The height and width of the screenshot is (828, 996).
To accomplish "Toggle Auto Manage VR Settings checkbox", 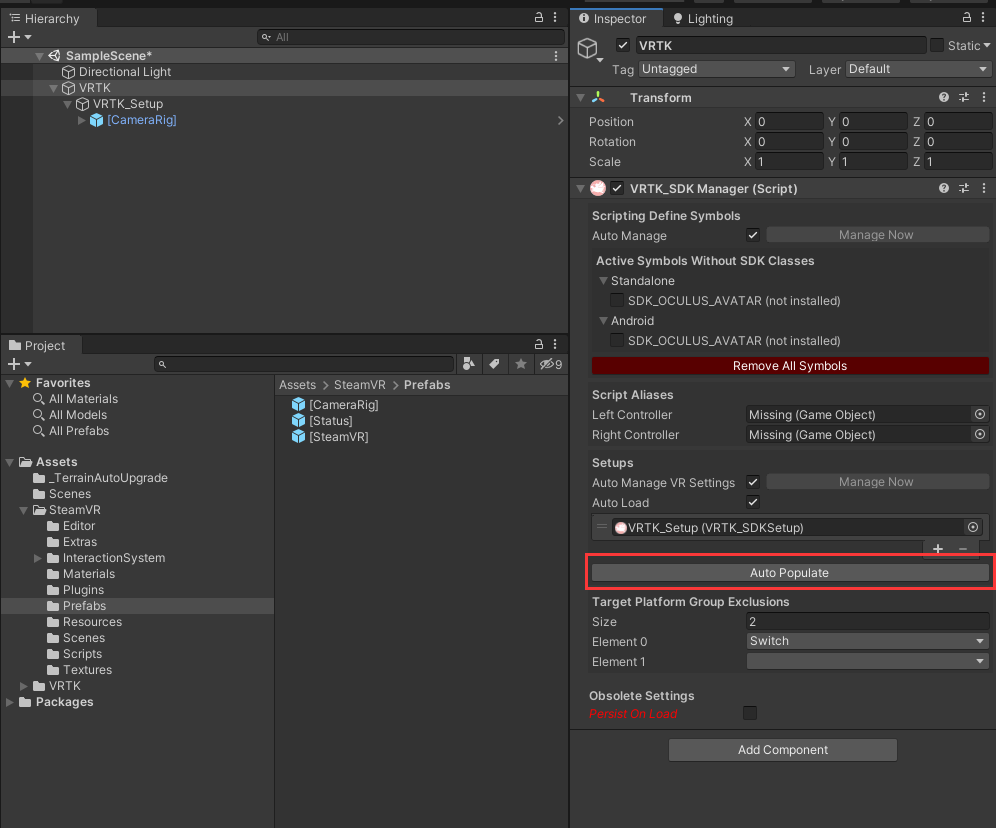I will (753, 482).
